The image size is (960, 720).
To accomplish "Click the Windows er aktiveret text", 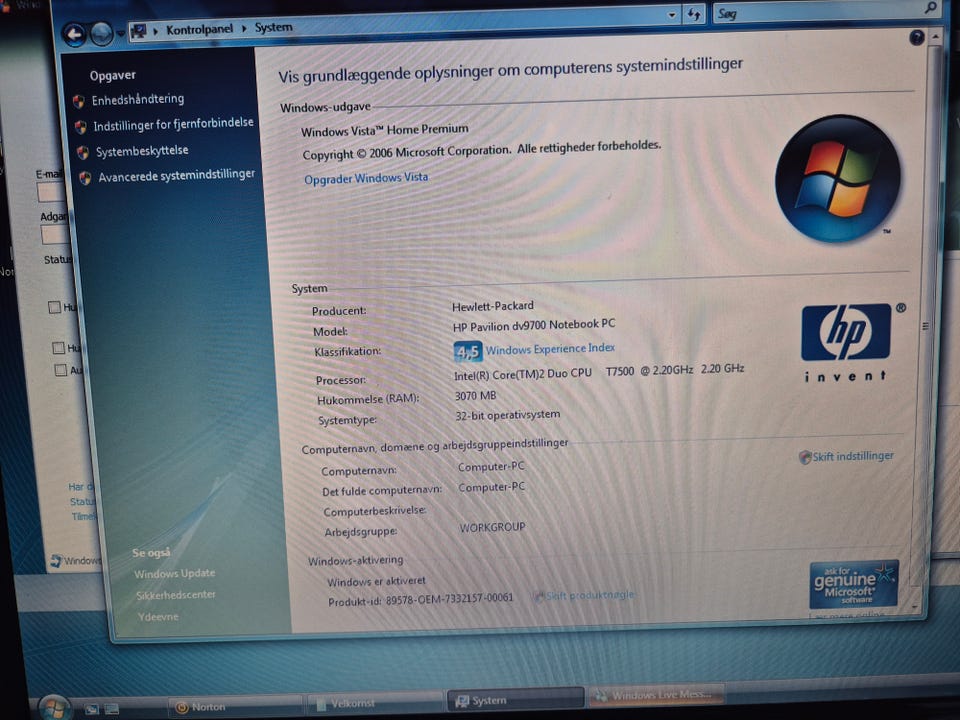I will [x=376, y=581].
